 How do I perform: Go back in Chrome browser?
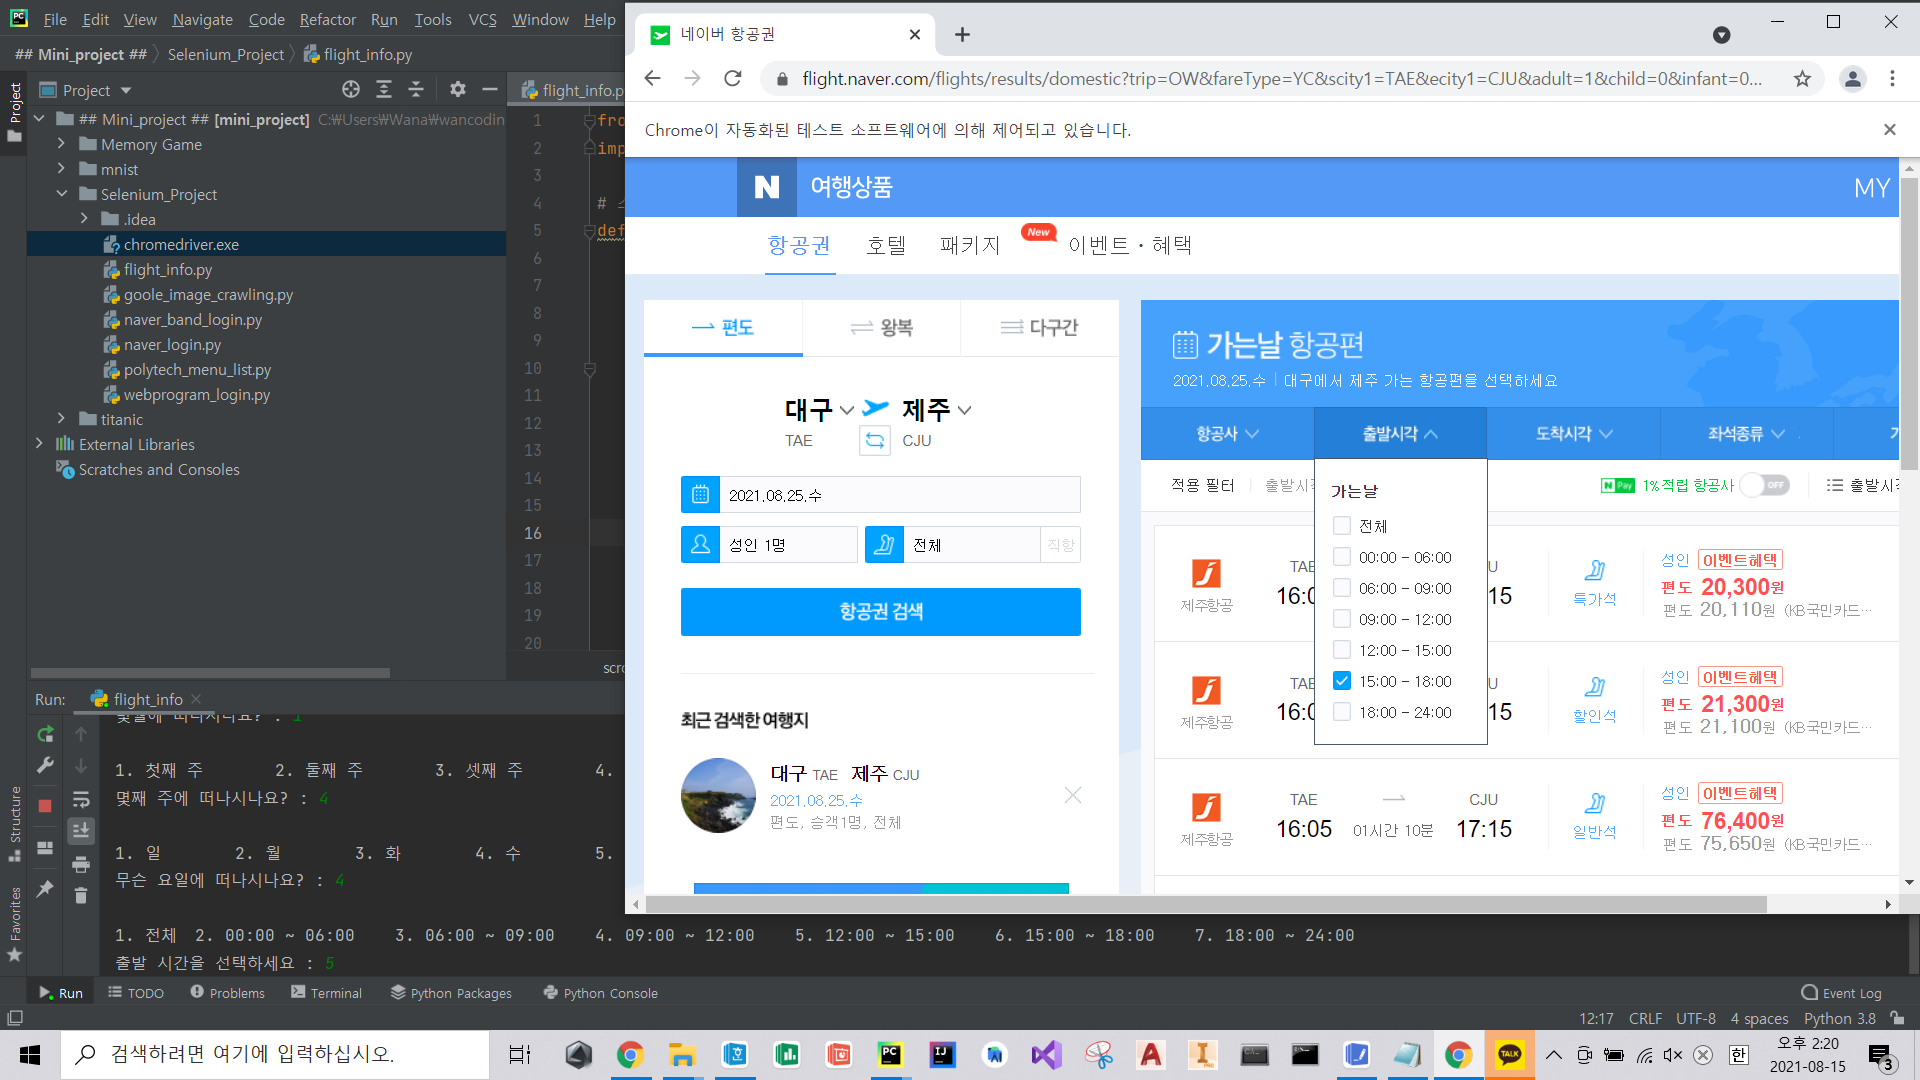(x=653, y=78)
